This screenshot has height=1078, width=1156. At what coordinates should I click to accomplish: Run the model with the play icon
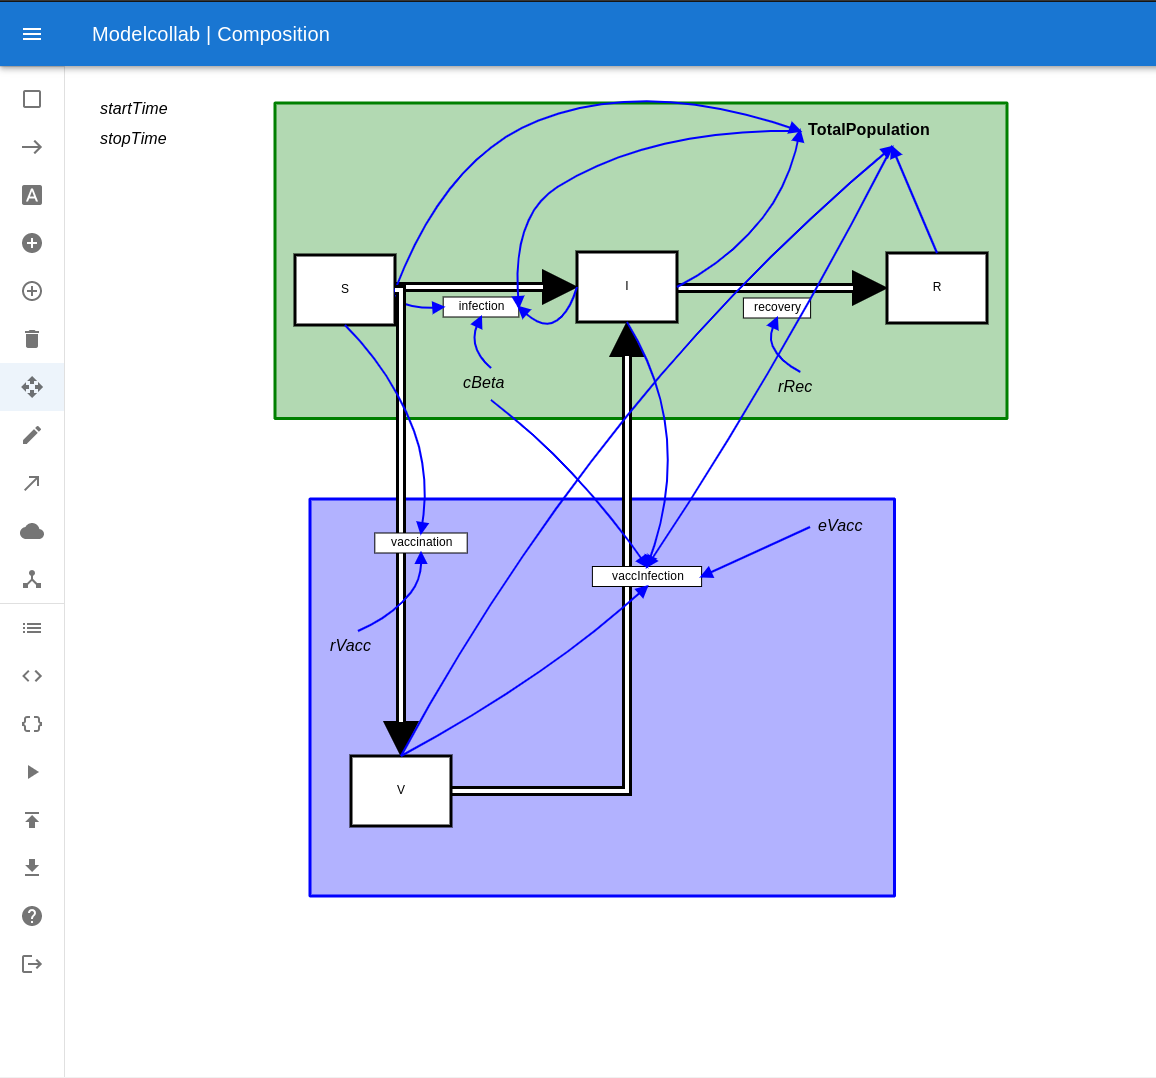(32, 771)
